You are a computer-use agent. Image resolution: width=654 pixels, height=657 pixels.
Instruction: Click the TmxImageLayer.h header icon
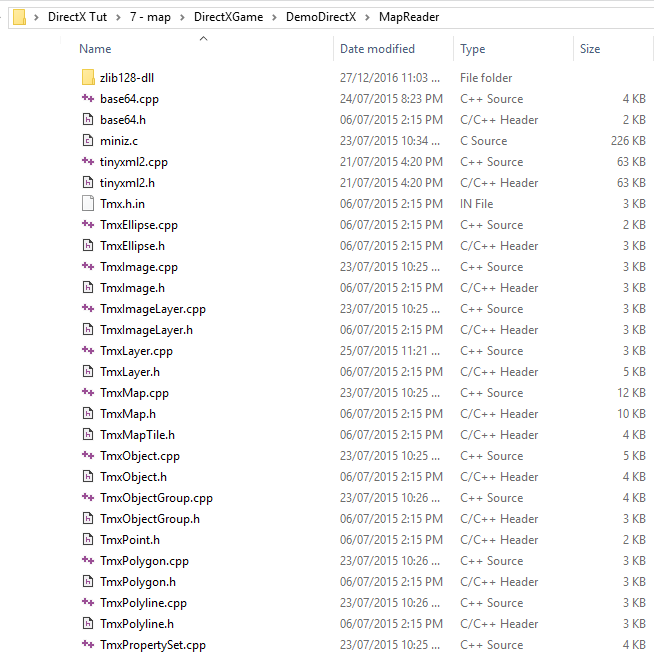(x=88, y=330)
